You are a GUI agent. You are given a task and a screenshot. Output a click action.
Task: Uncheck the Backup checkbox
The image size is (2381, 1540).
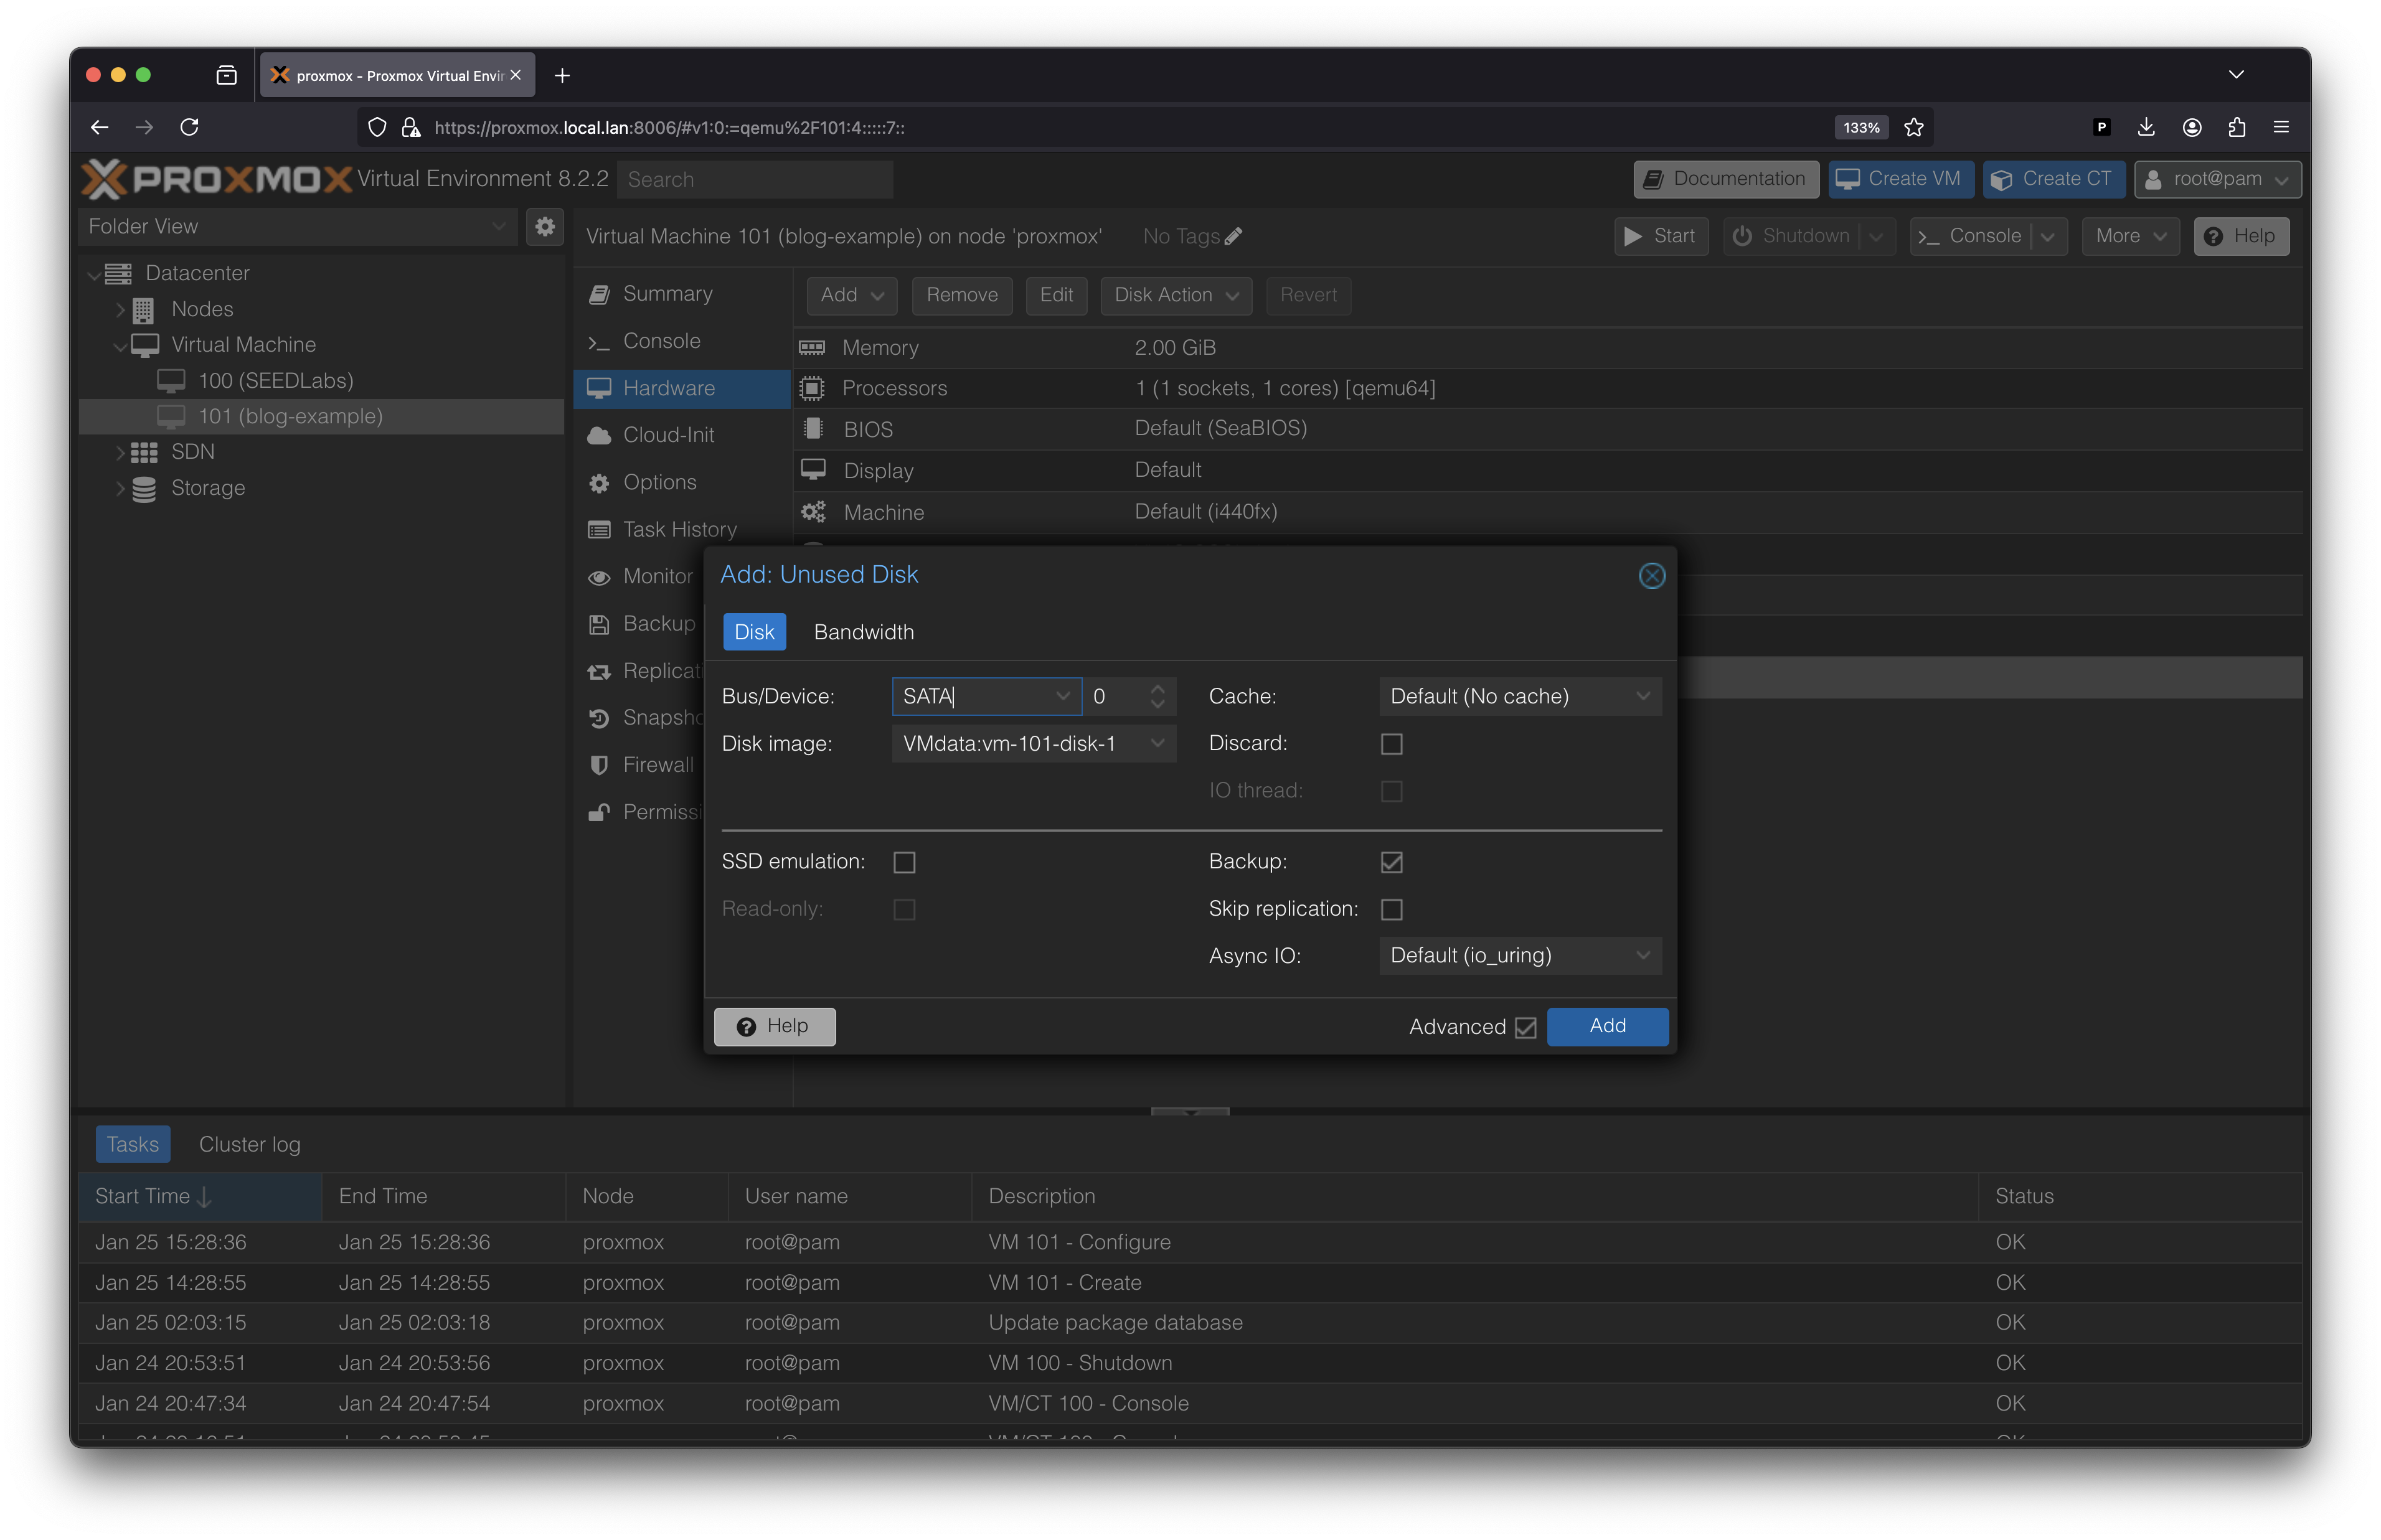[1391, 862]
